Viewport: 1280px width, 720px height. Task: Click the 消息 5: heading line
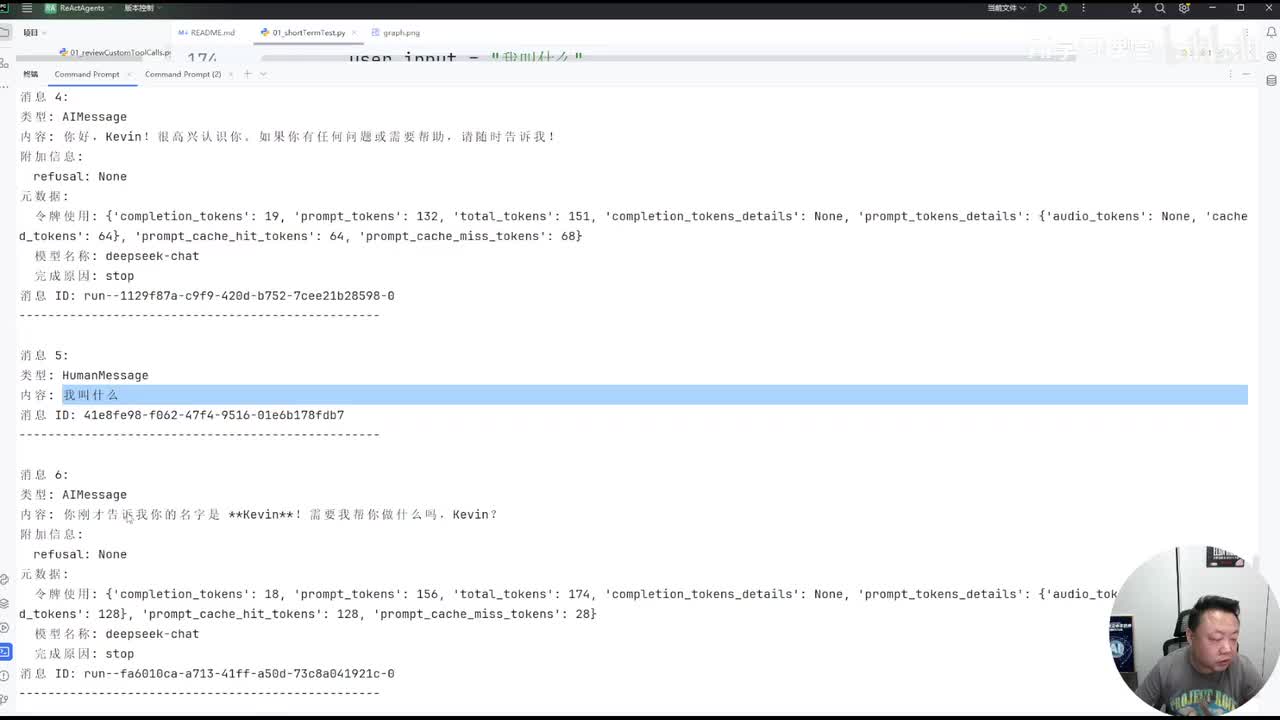[x=44, y=355]
